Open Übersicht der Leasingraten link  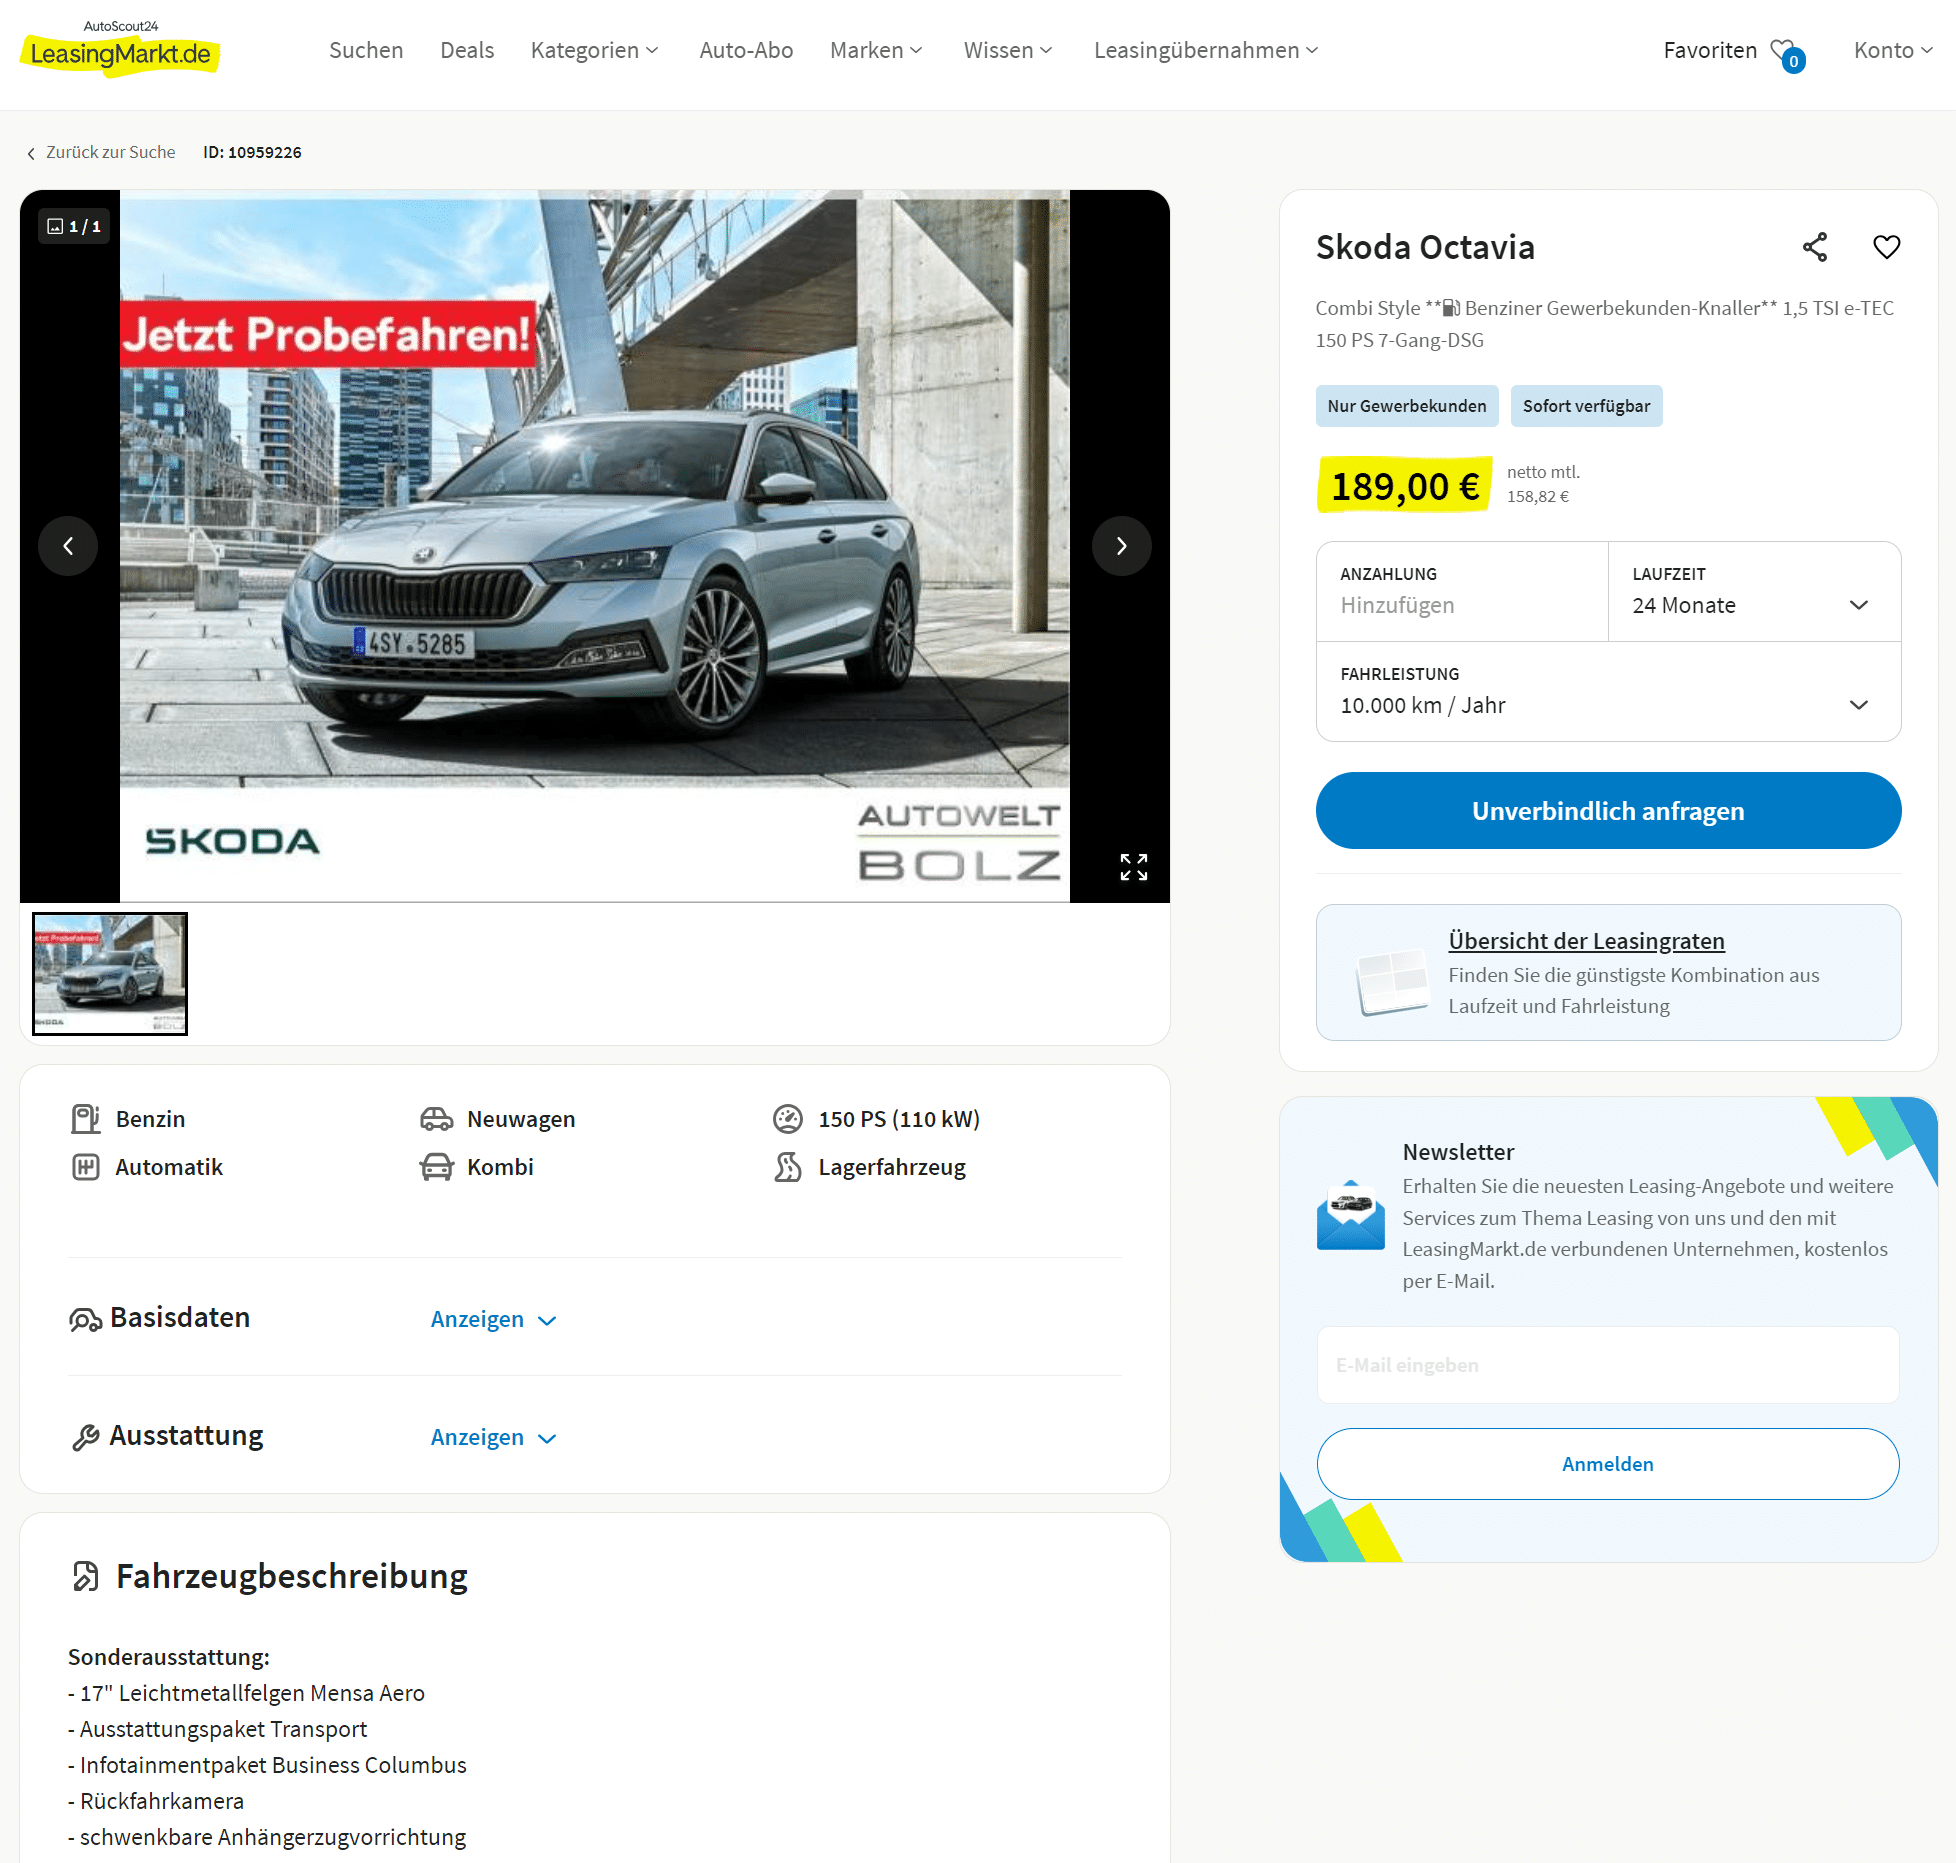[1587, 941]
